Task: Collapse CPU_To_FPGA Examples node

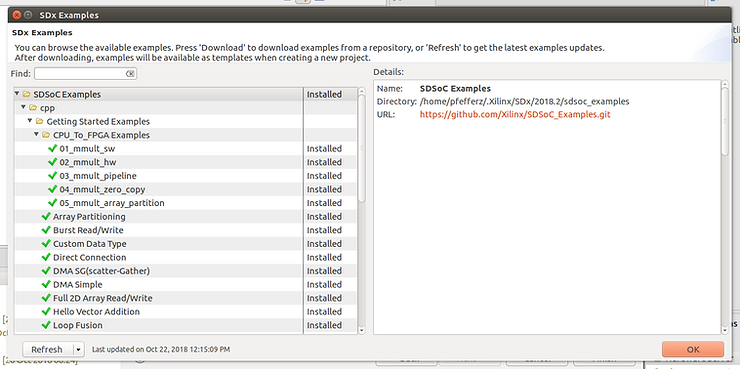Action: point(37,135)
